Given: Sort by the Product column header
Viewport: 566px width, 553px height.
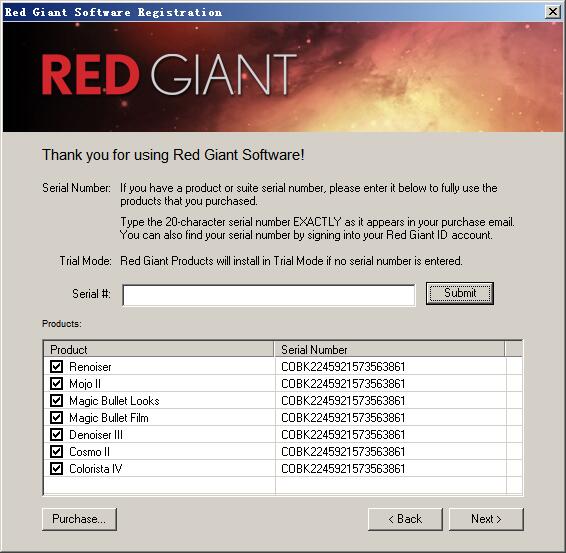Looking at the screenshot, I should coord(159,349).
